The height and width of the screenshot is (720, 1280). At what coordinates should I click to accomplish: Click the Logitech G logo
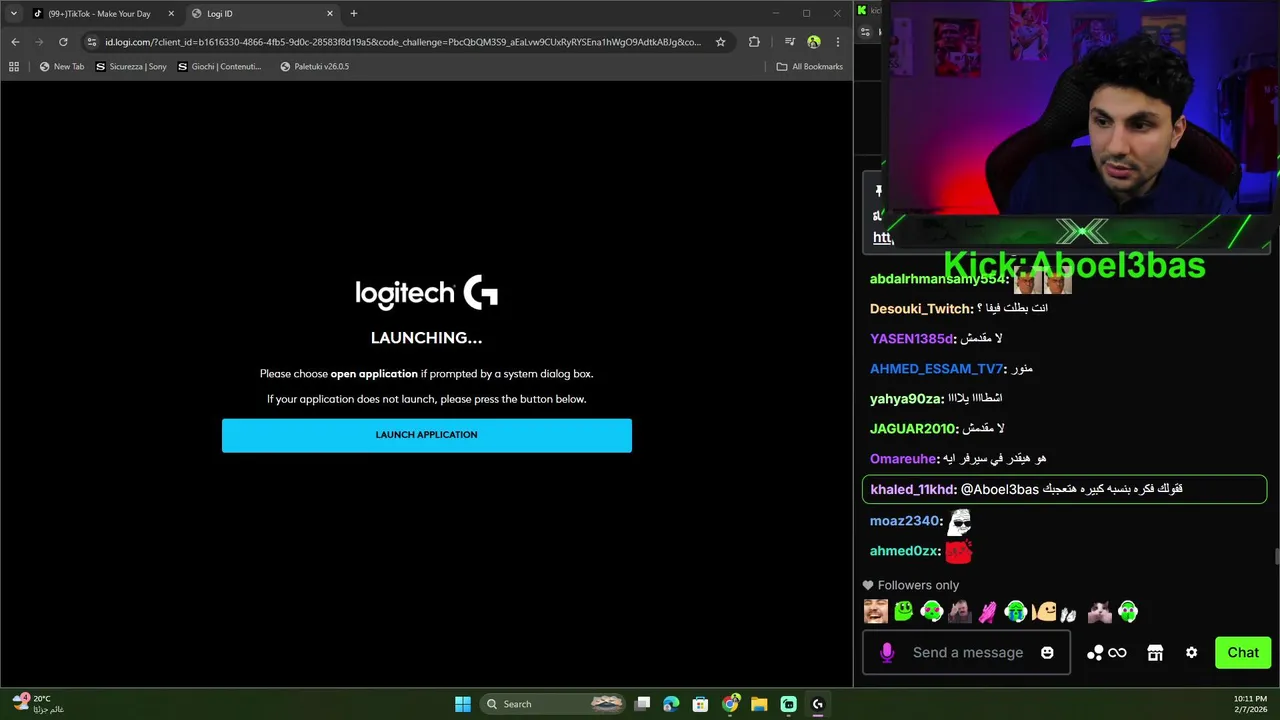427,293
